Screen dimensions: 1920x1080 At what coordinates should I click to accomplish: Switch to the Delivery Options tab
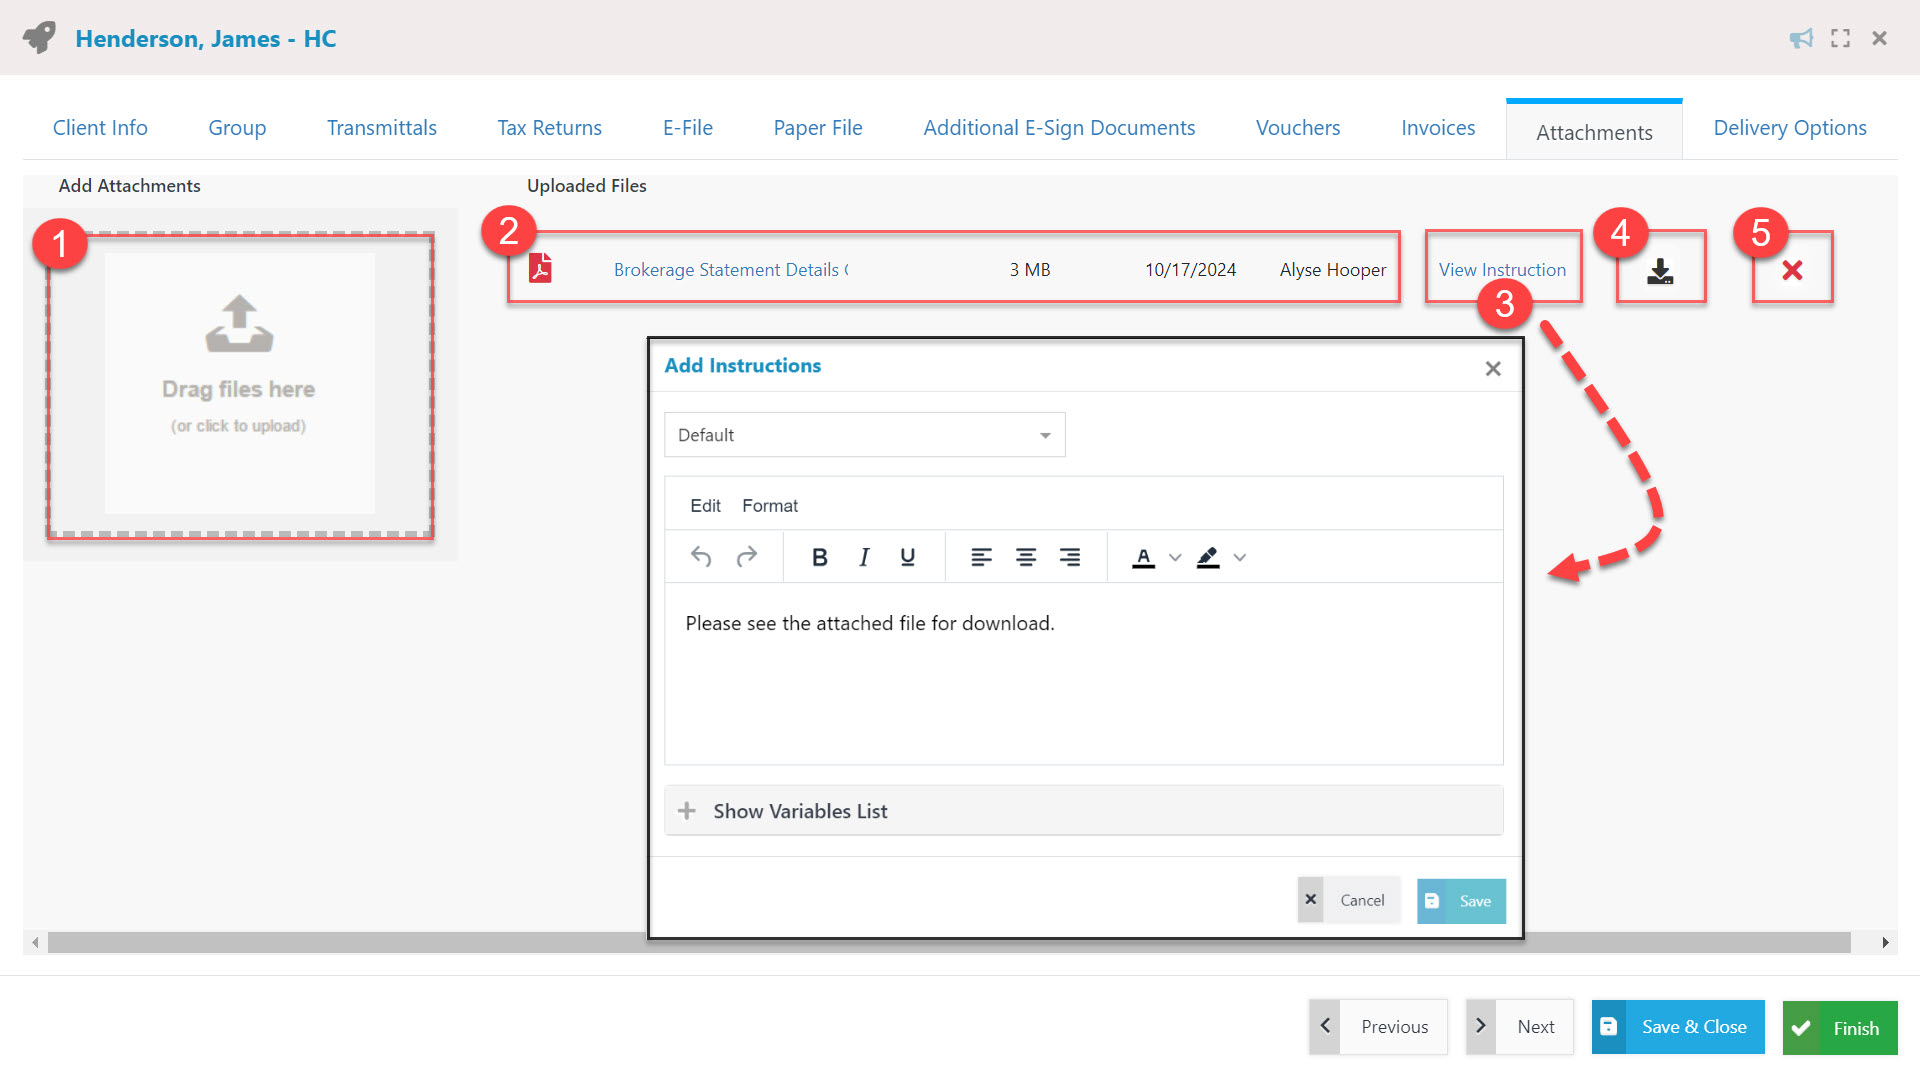click(x=1789, y=128)
